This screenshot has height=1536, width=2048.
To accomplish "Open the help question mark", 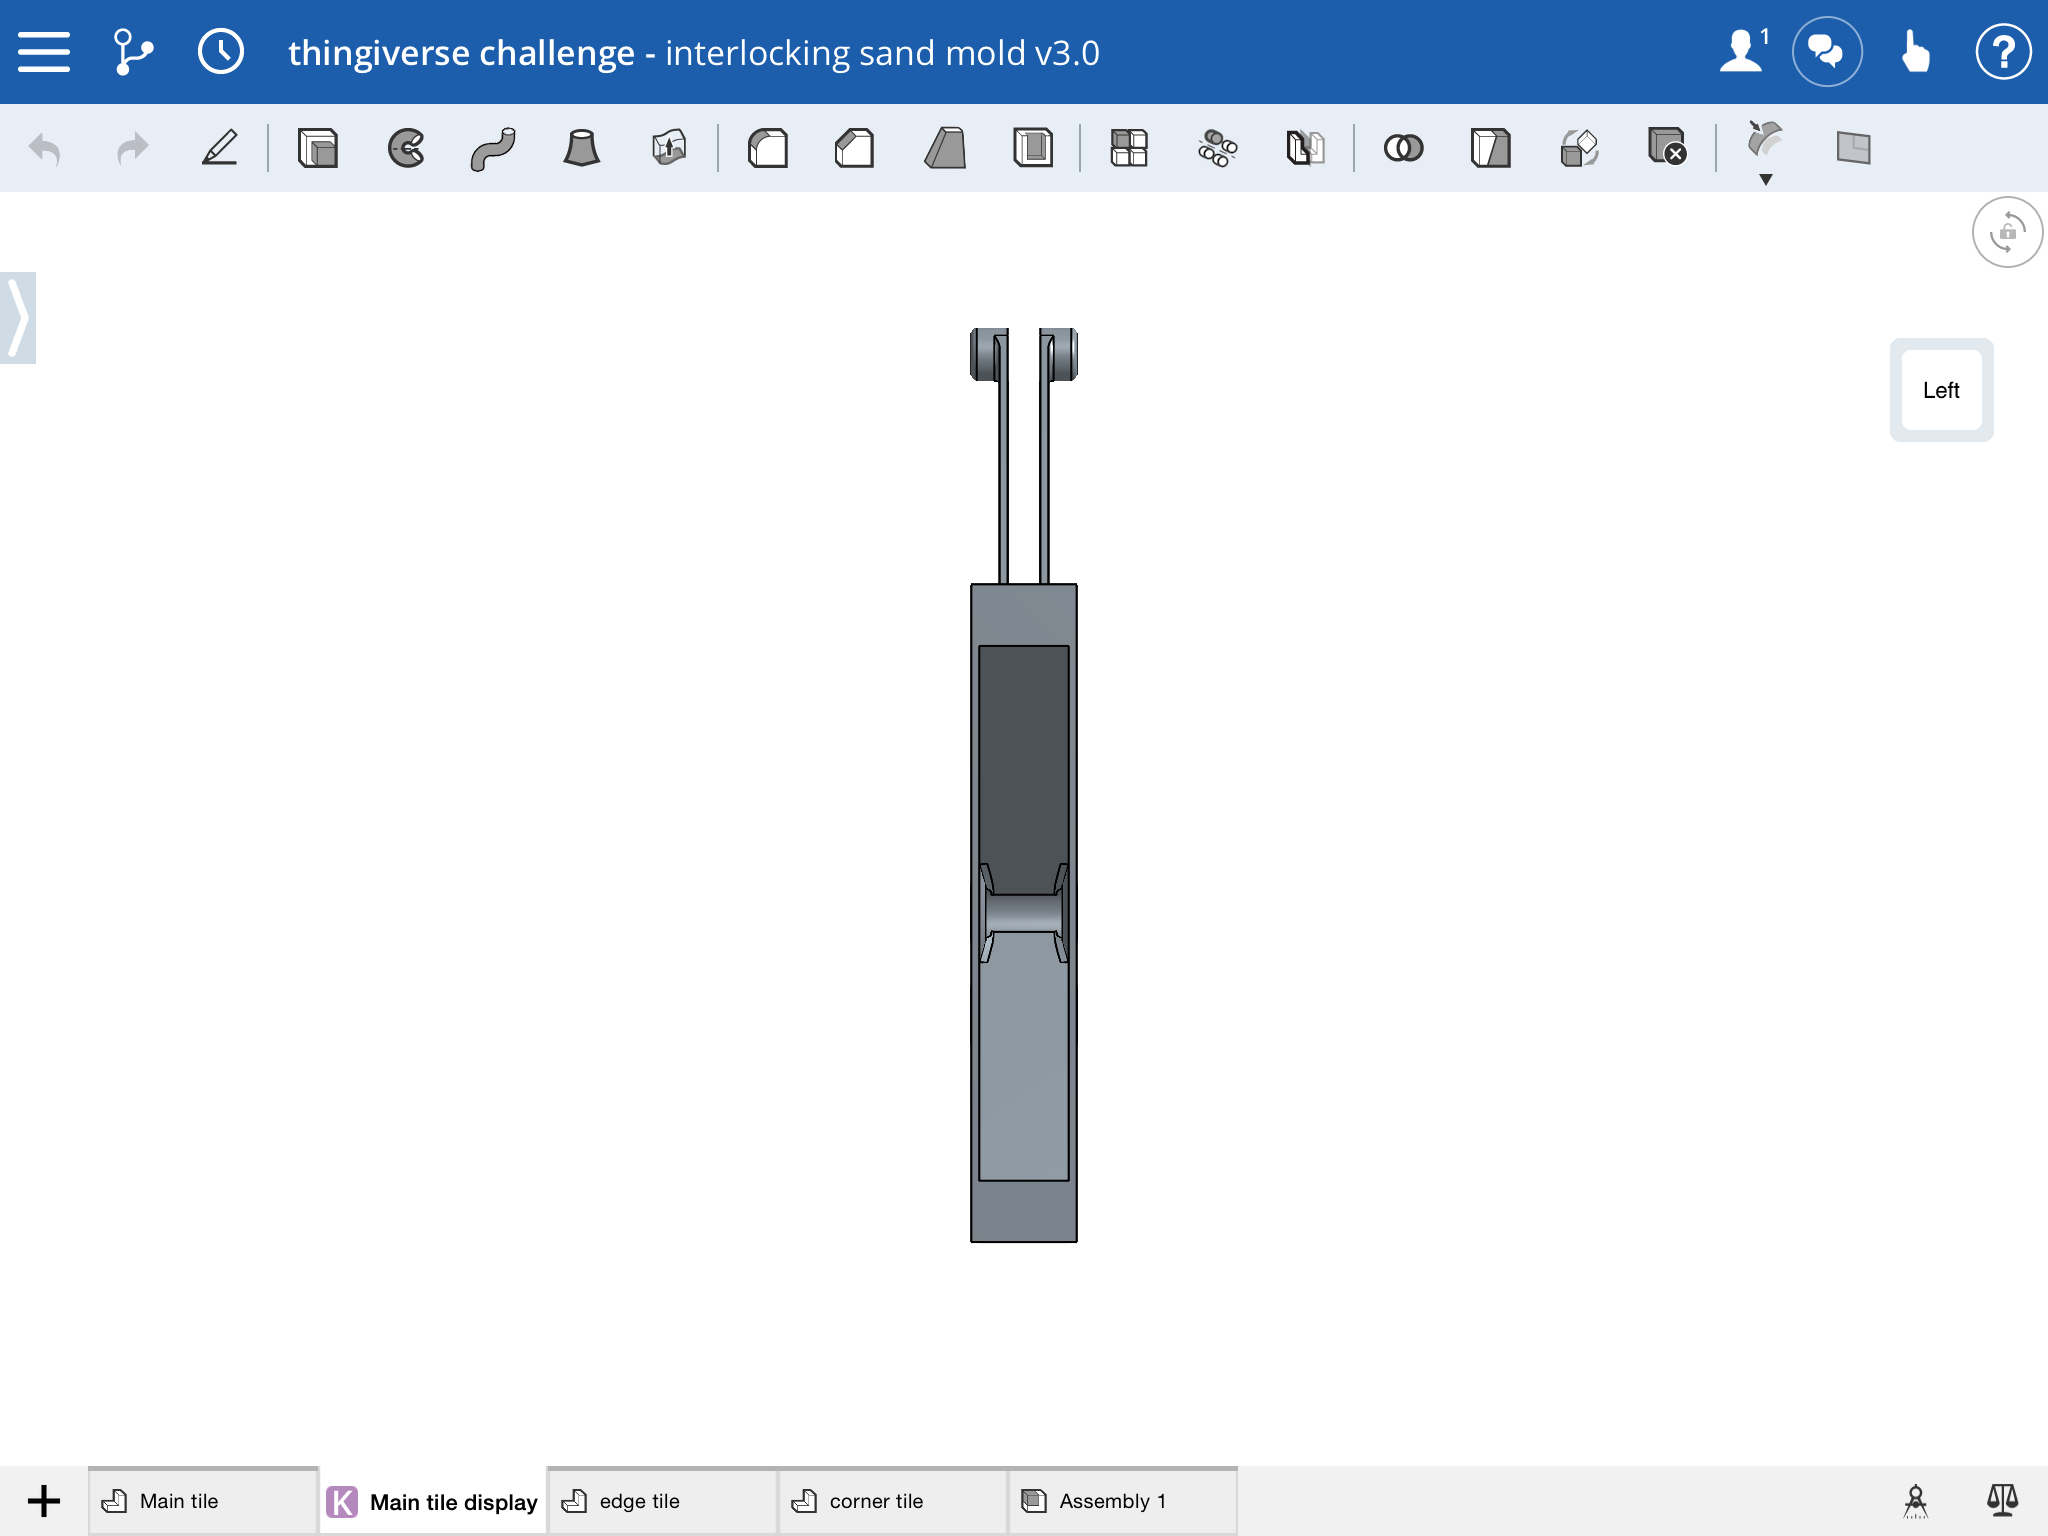I will coord(2003,52).
